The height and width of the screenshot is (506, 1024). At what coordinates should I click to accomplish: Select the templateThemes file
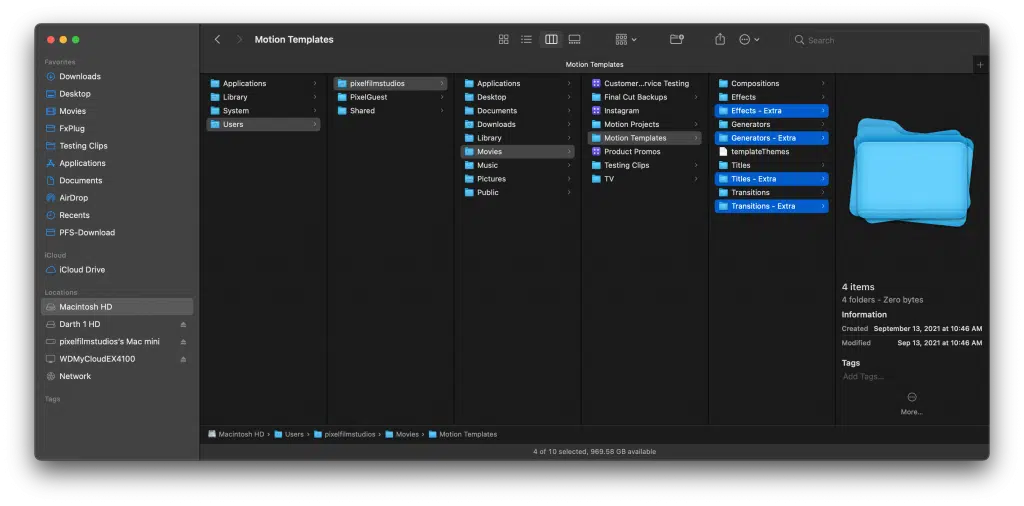pyautogui.click(x=772, y=151)
